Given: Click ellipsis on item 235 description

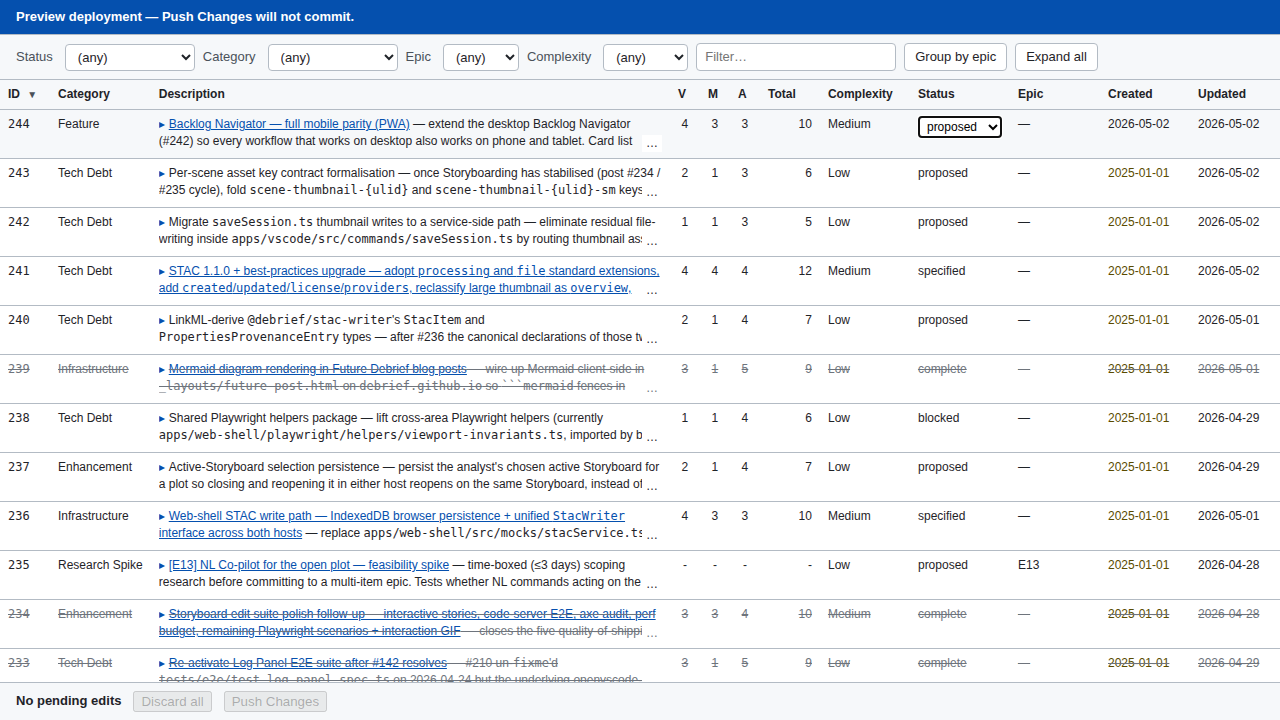Looking at the screenshot, I should coord(652,583).
